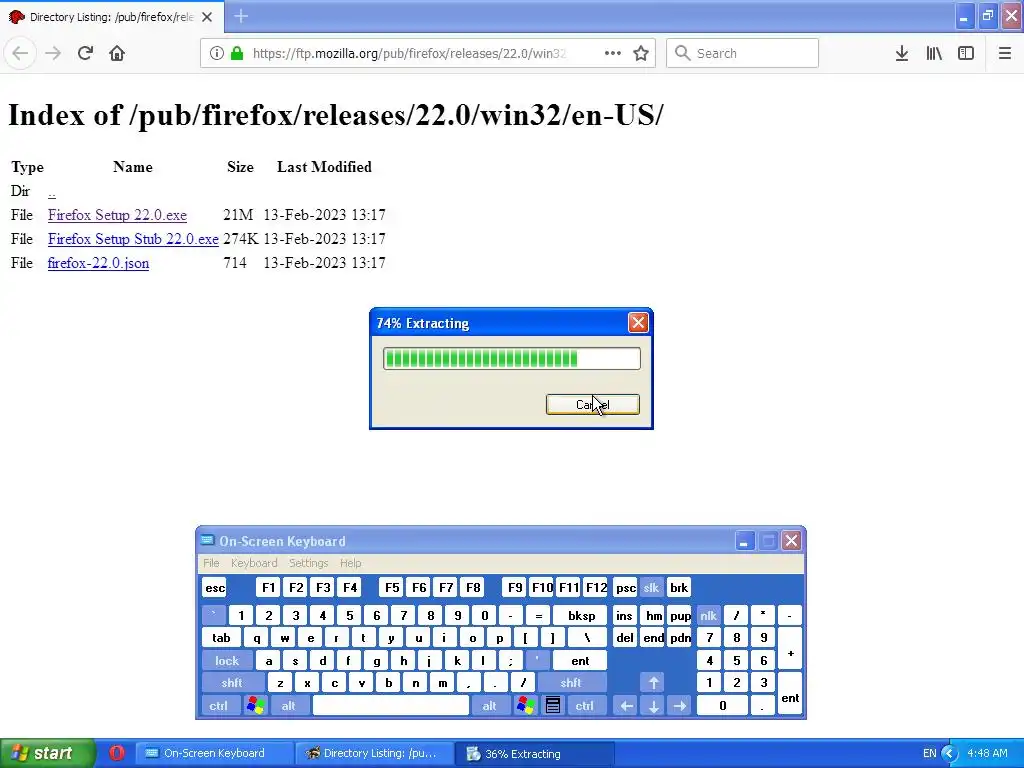Expand hidden tray icons chevron
The image size is (1024, 768).
[x=950, y=754]
